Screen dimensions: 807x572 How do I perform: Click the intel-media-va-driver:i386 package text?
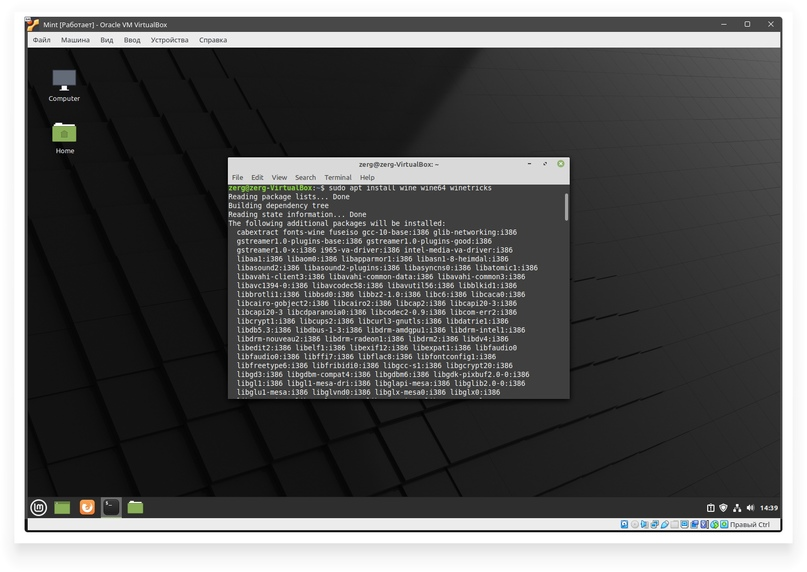coord(458,250)
